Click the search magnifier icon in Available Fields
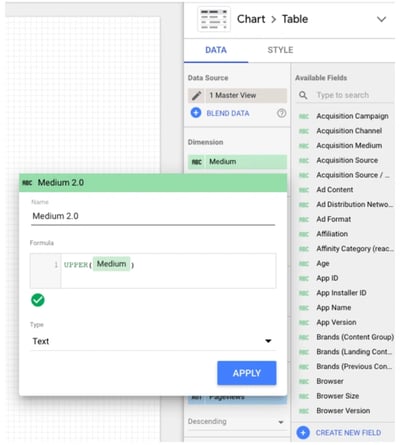The height and width of the screenshot is (445, 400). tap(303, 95)
